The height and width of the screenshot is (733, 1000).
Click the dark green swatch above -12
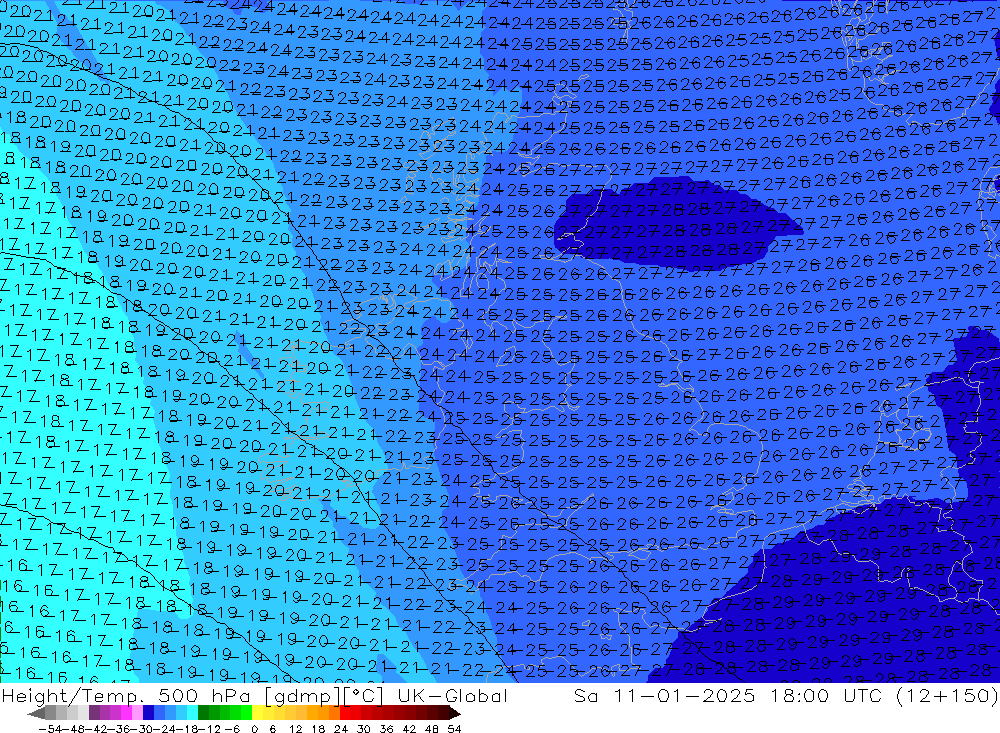coord(203,713)
